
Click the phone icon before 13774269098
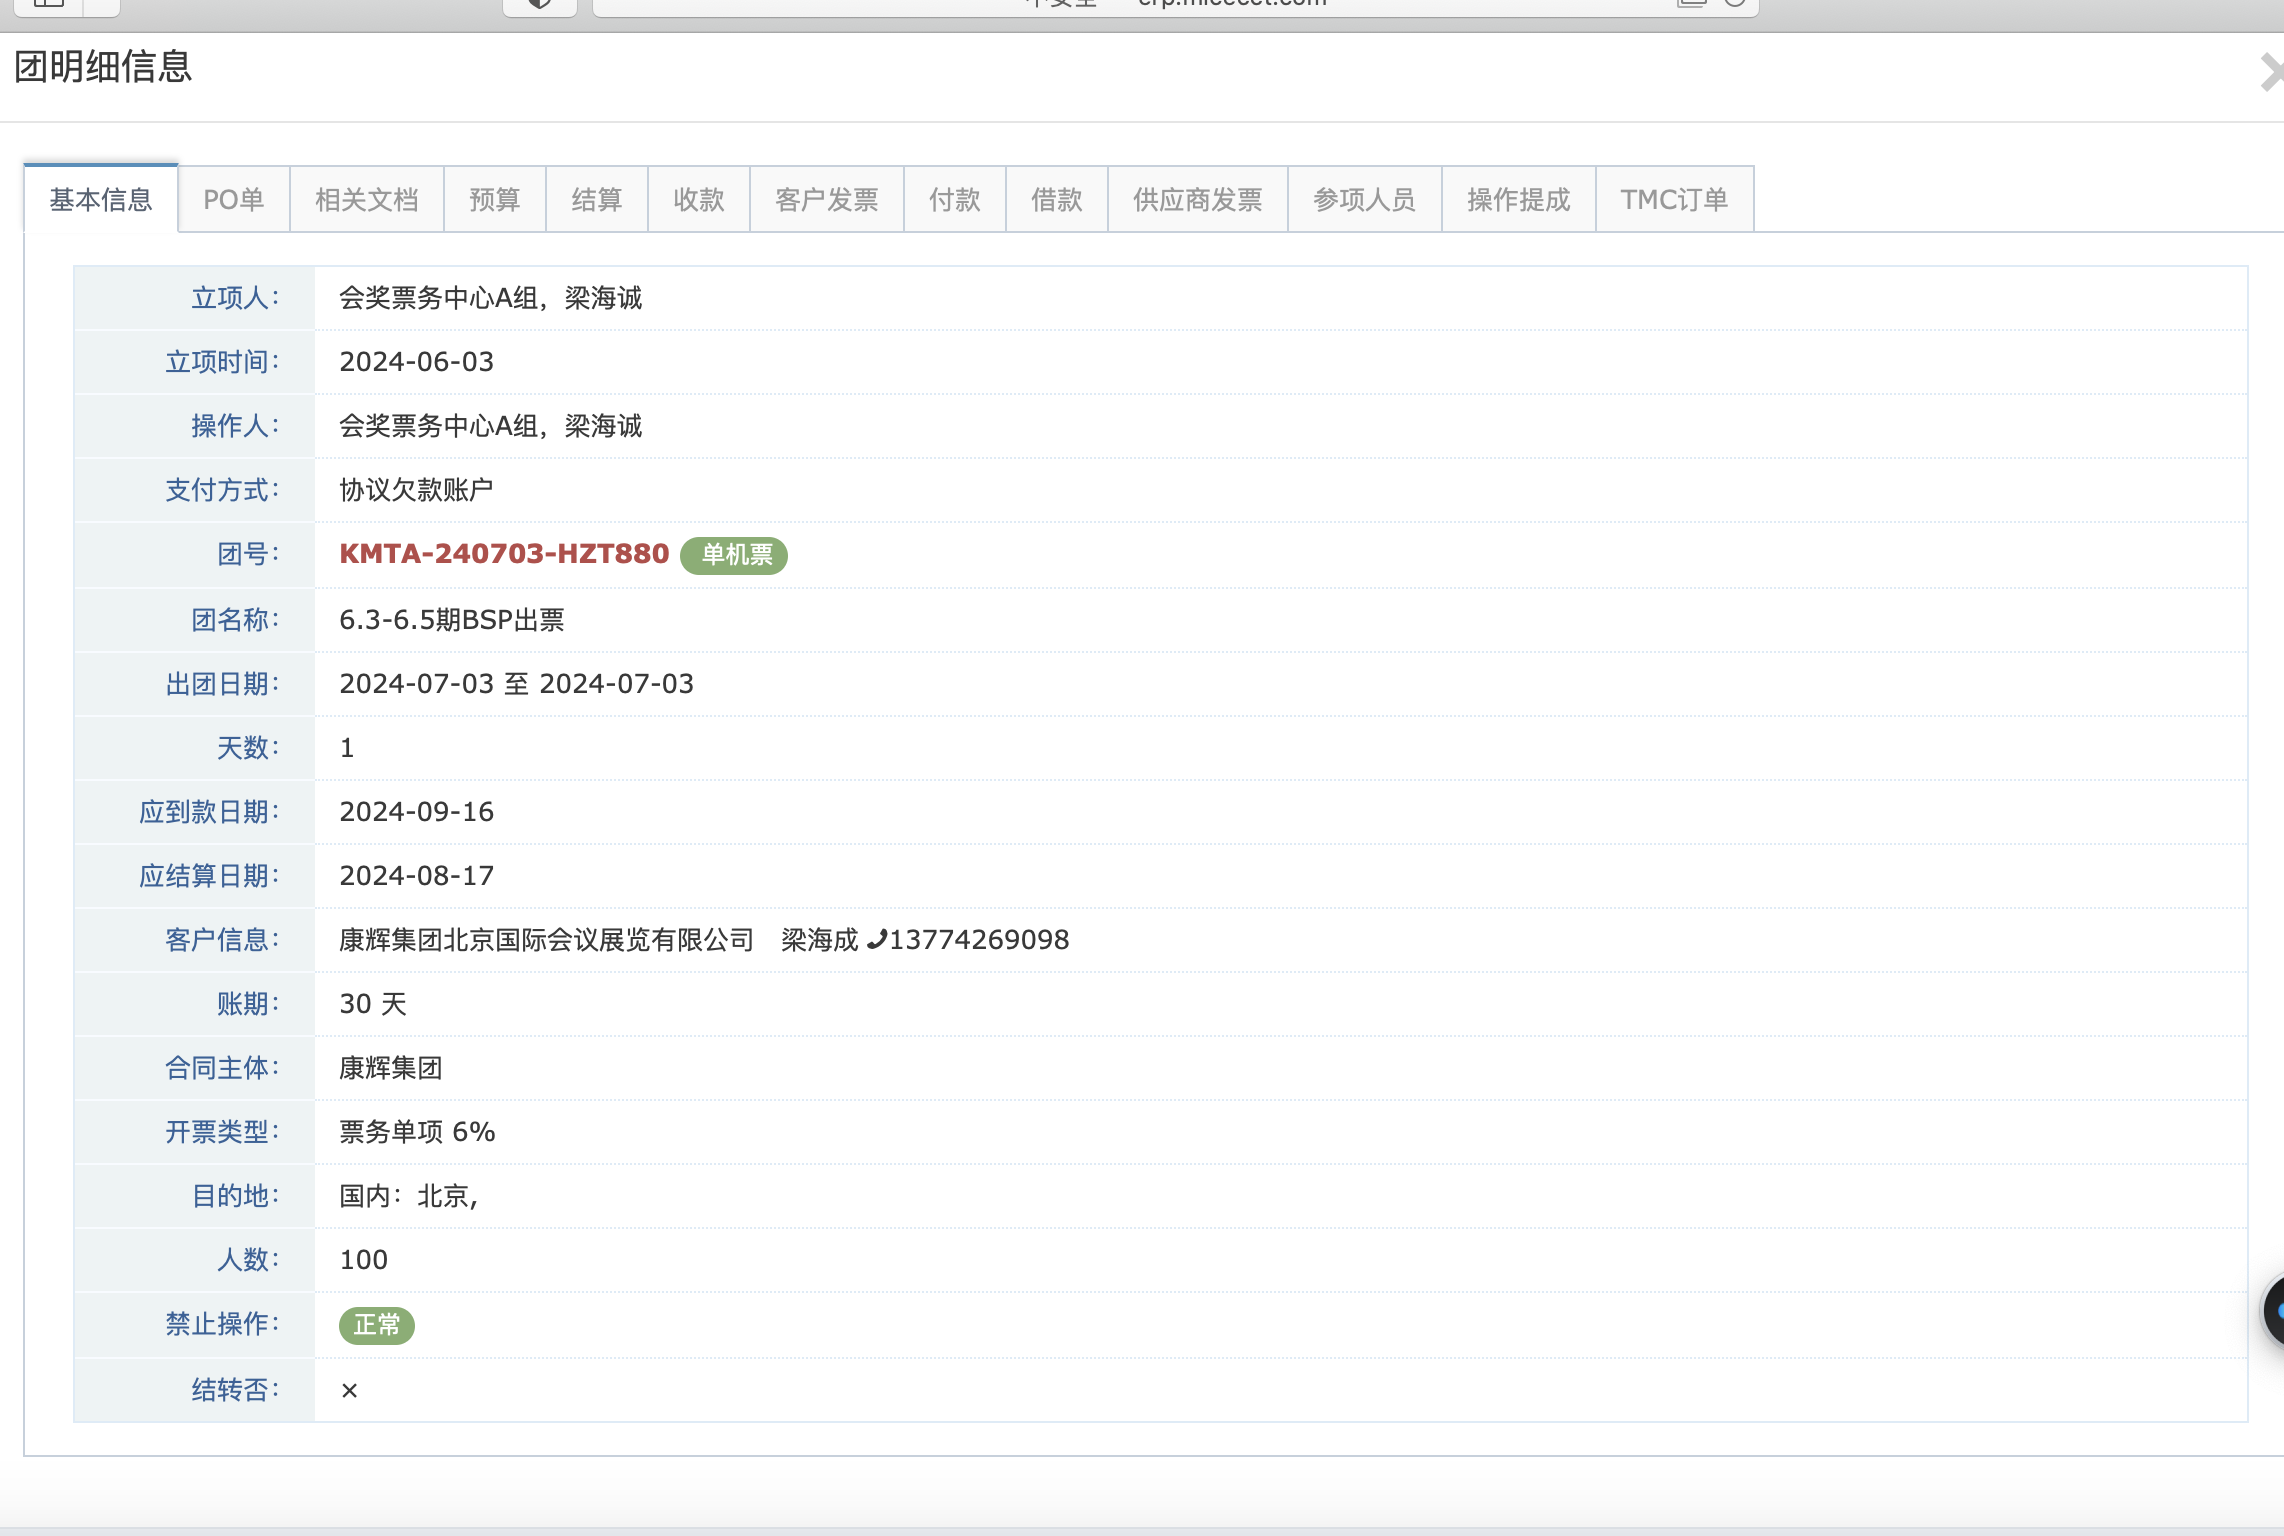876,939
